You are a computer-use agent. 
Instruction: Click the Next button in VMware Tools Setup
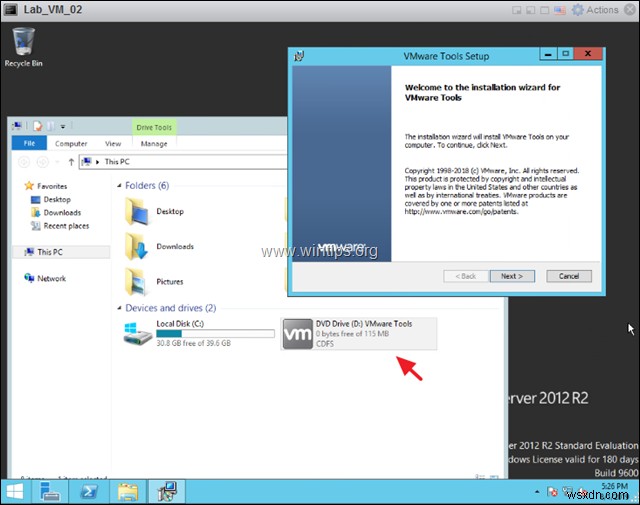coord(512,276)
